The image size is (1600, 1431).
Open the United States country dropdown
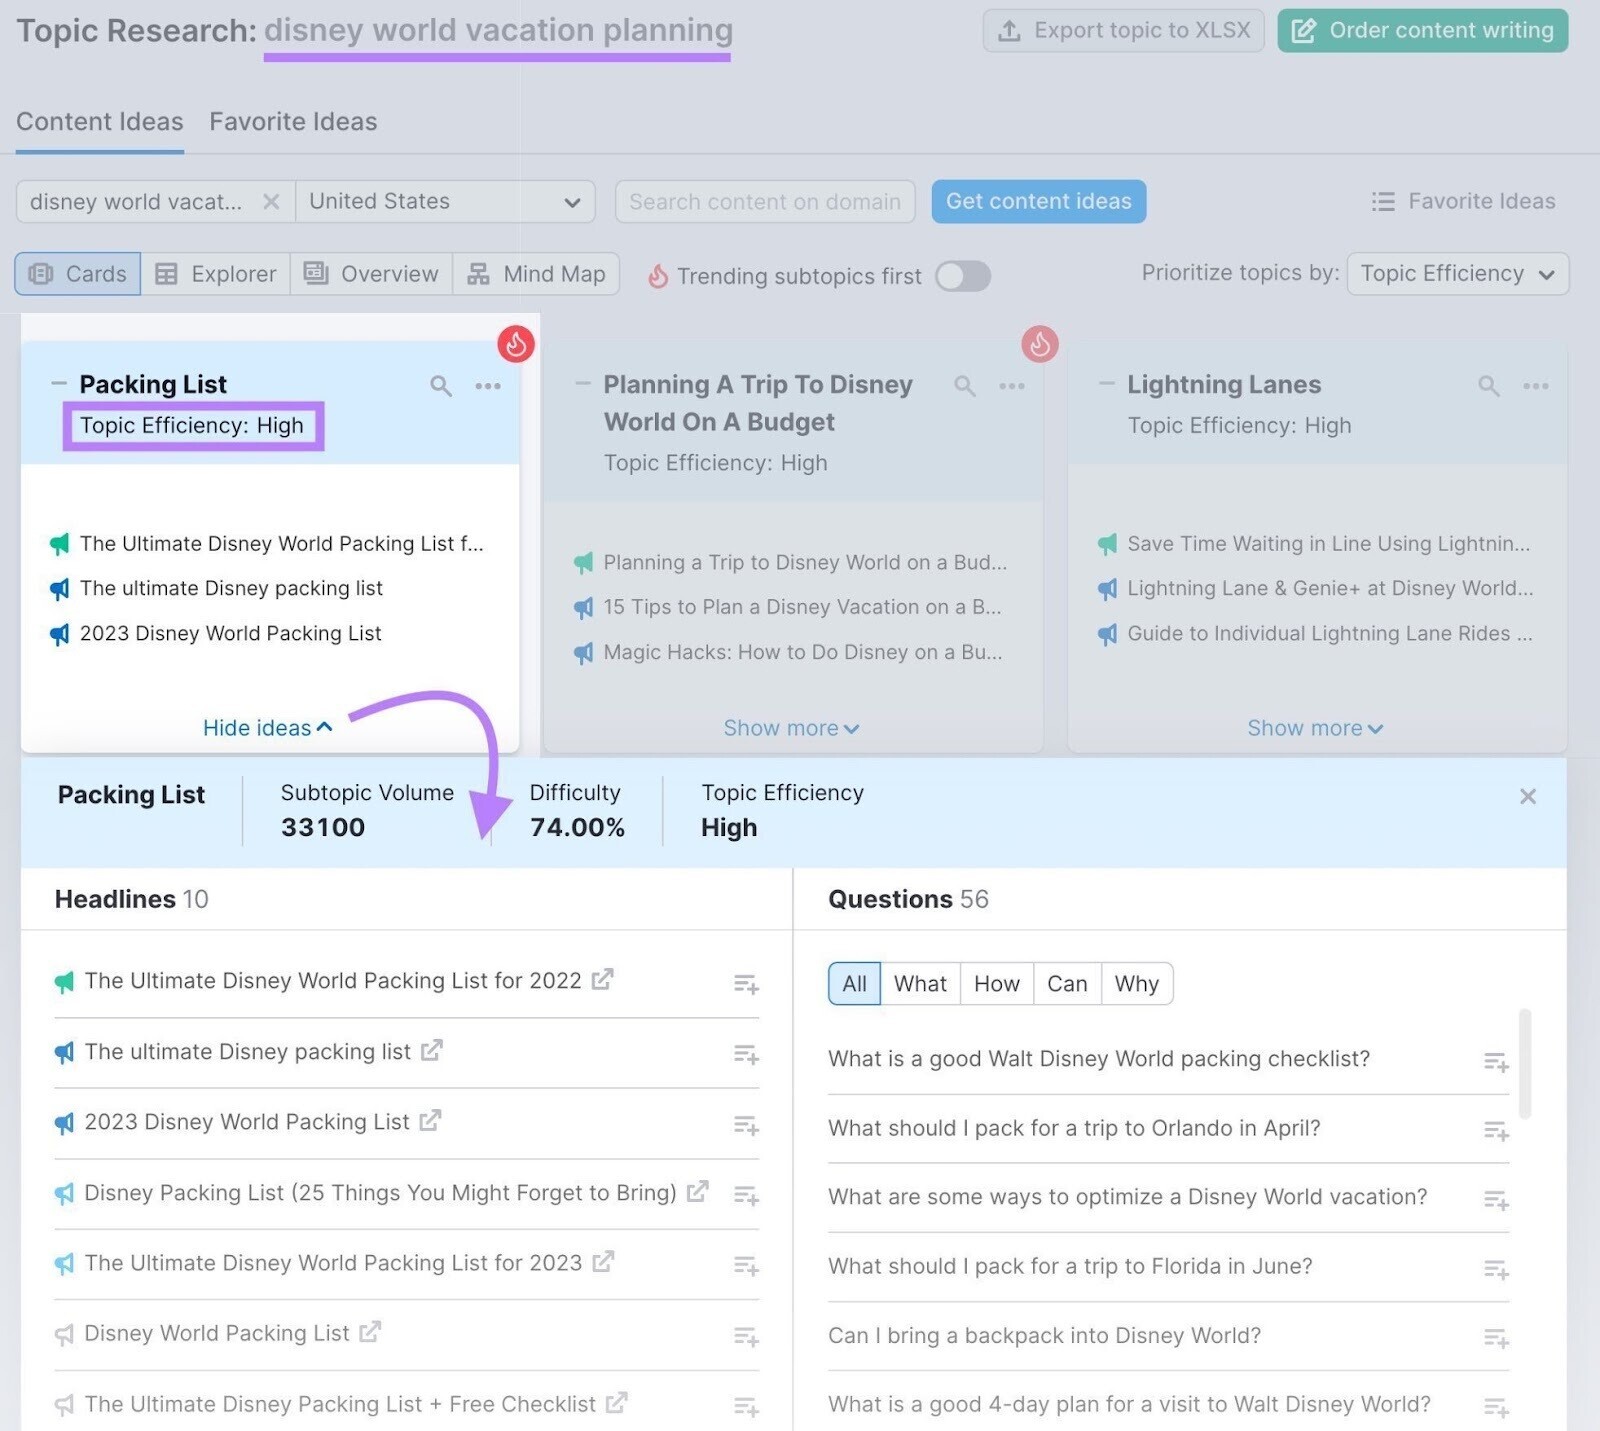click(445, 202)
